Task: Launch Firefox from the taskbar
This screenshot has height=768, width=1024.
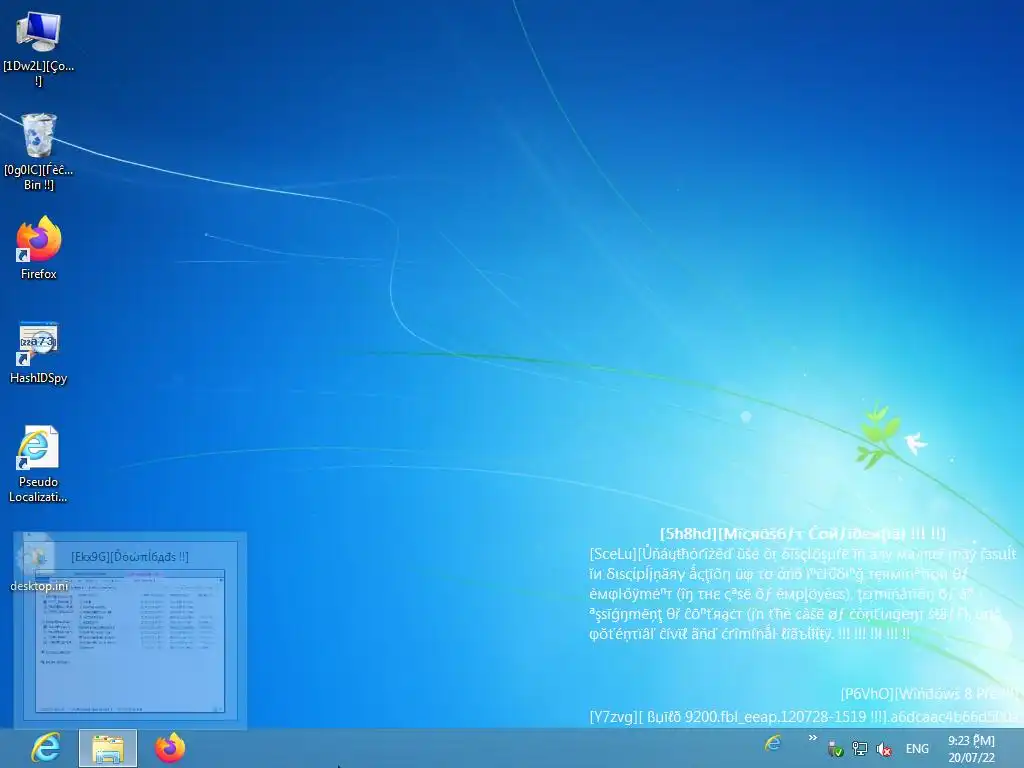Action: click(170, 748)
